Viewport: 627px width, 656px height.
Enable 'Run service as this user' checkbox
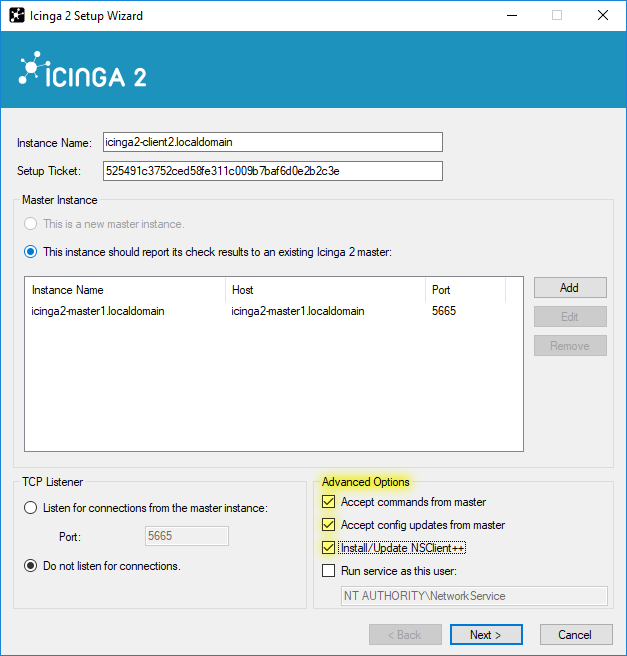click(328, 571)
